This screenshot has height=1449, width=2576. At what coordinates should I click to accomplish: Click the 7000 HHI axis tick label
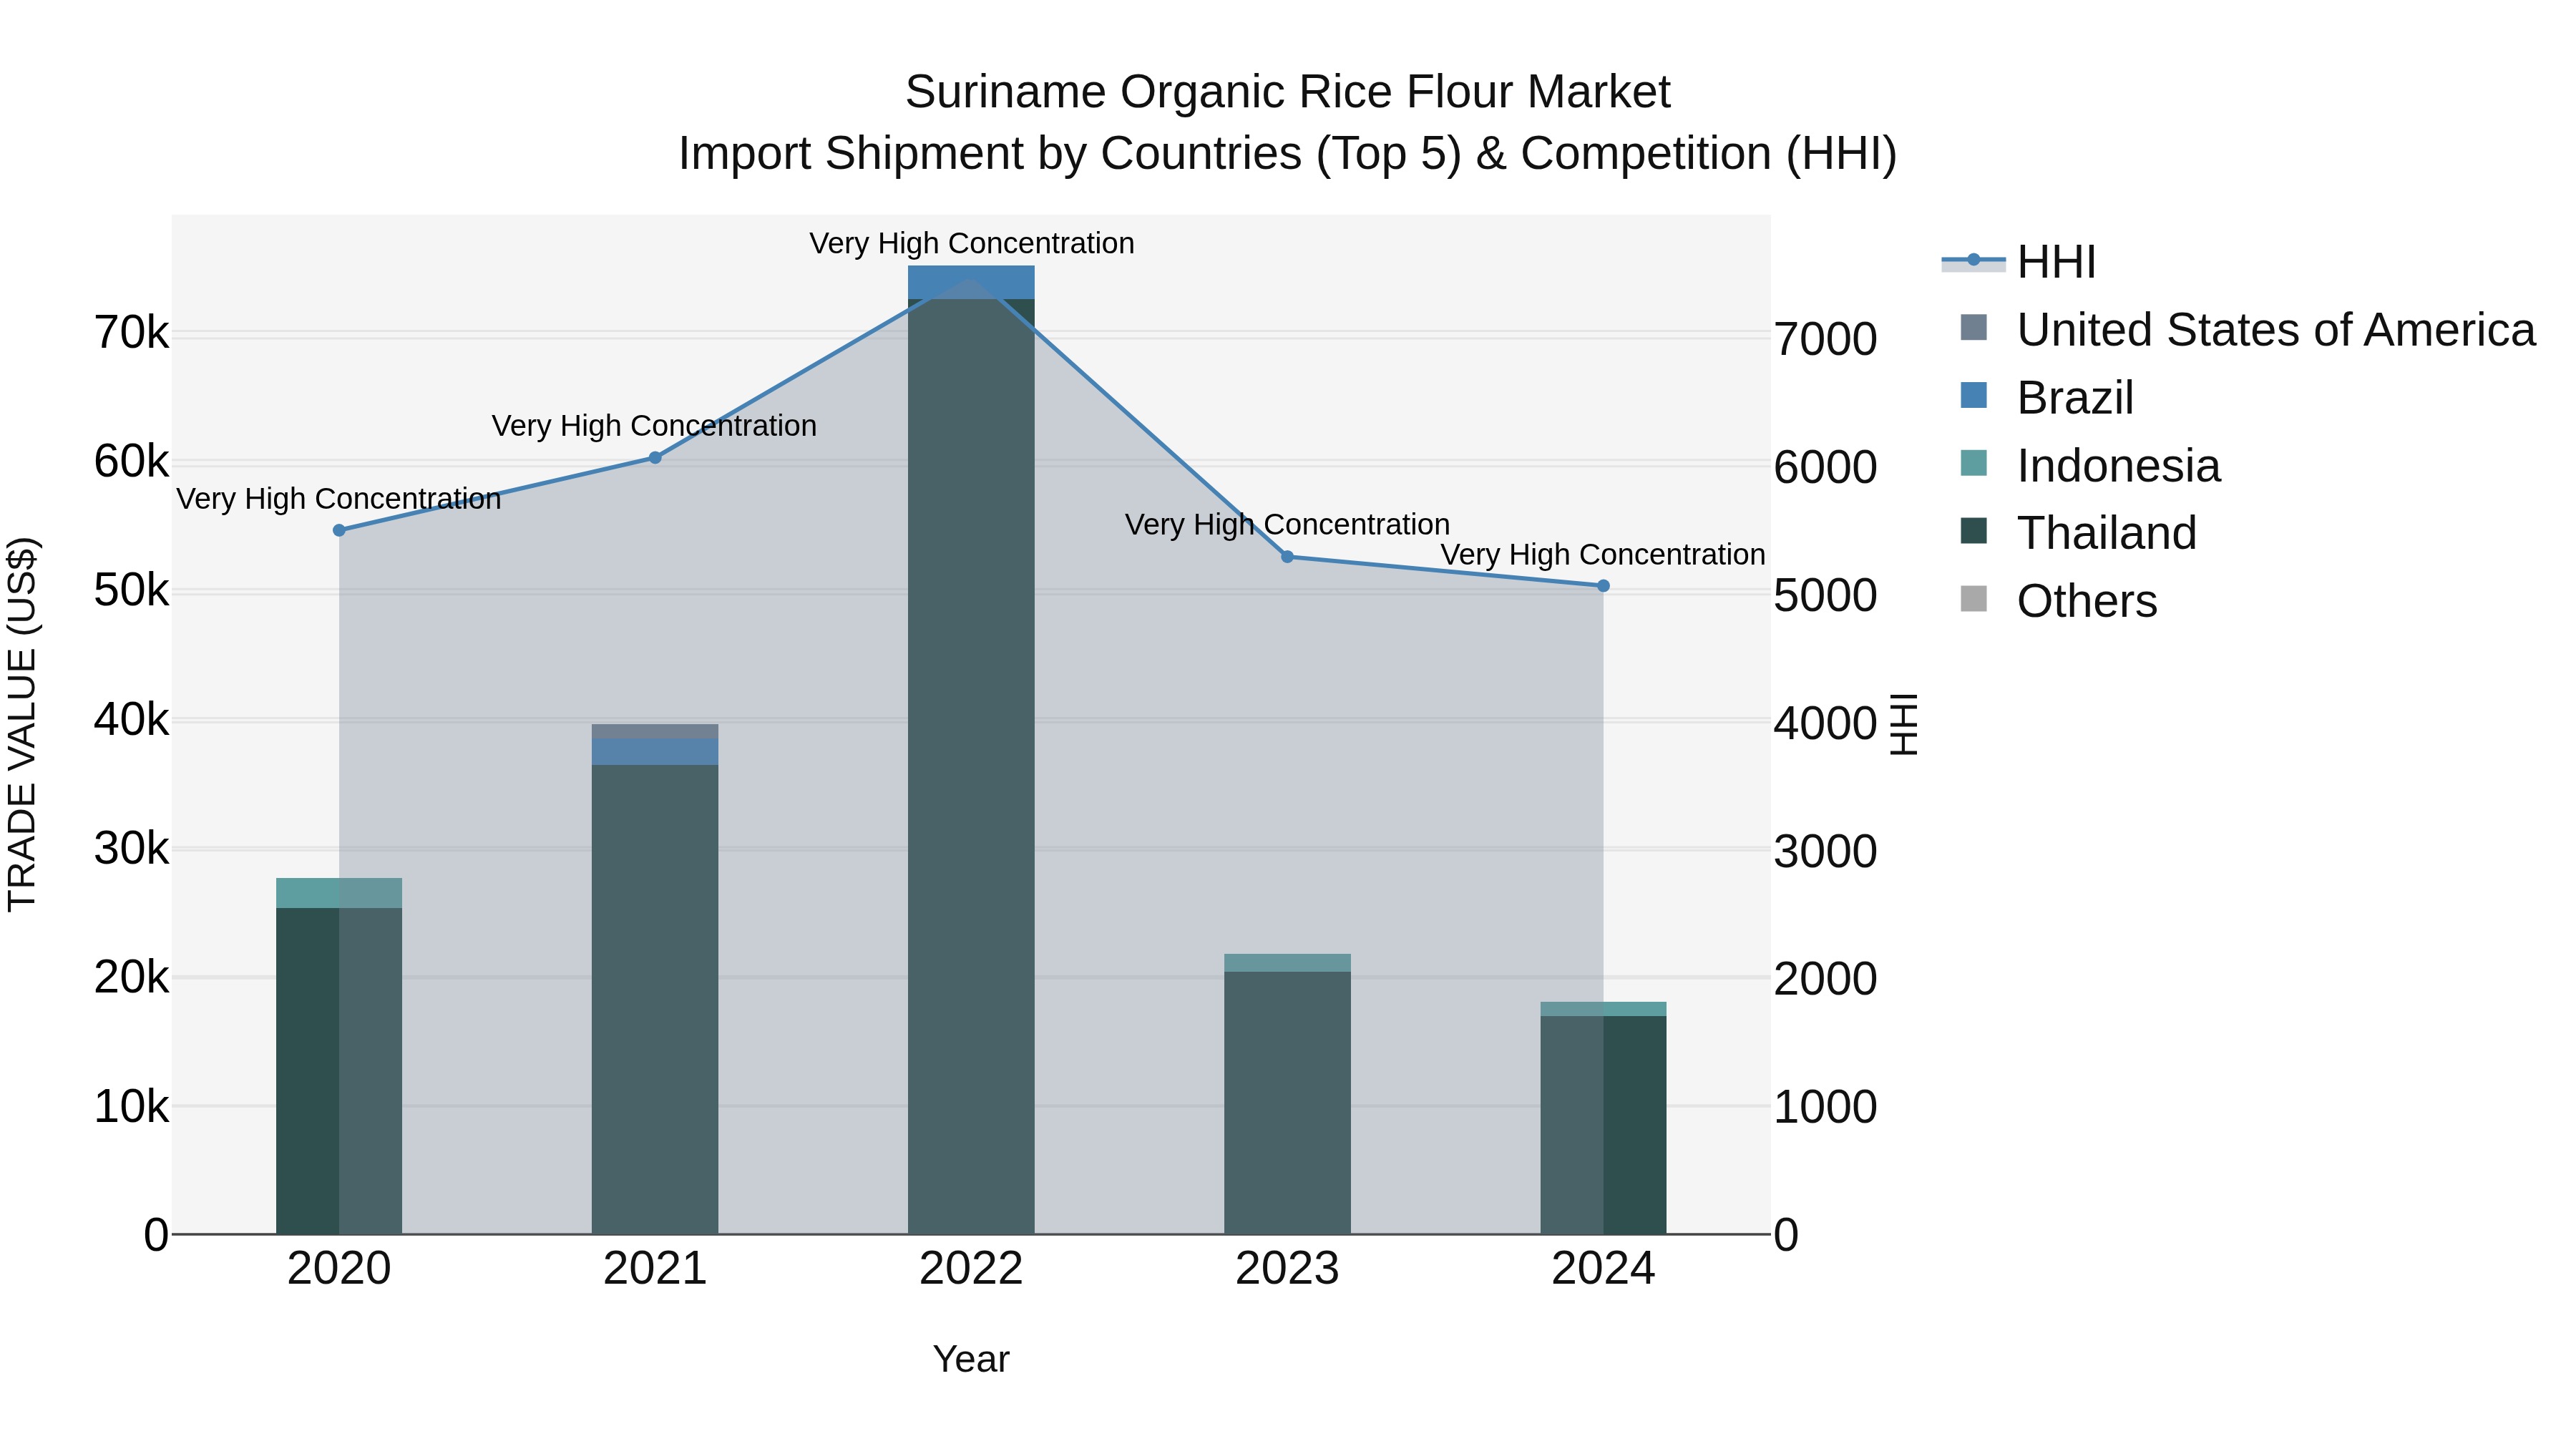point(1826,339)
